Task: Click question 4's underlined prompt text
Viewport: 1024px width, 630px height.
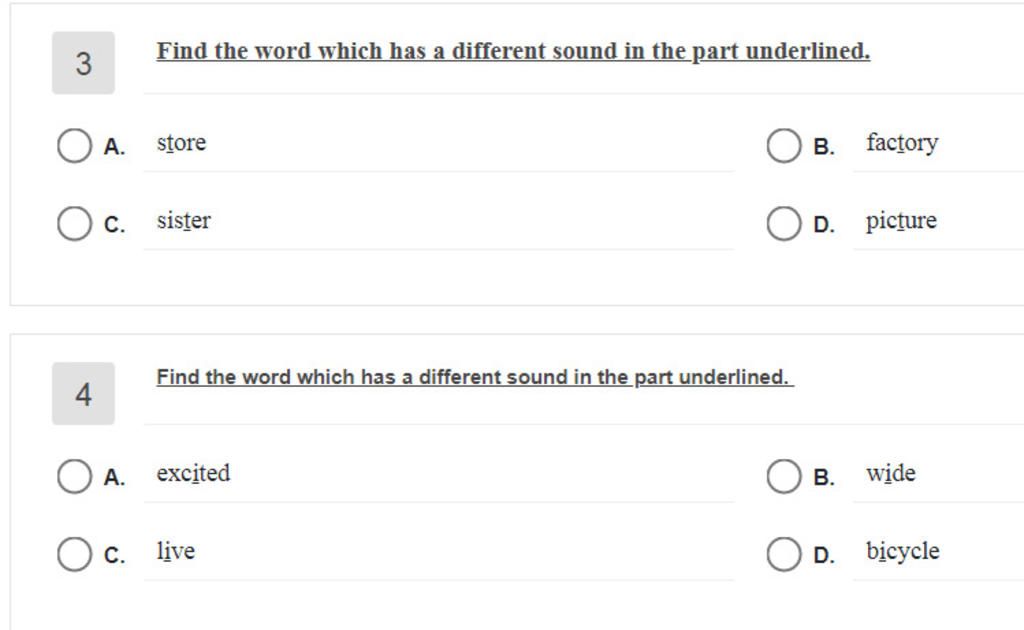Action: pos(475,377)
